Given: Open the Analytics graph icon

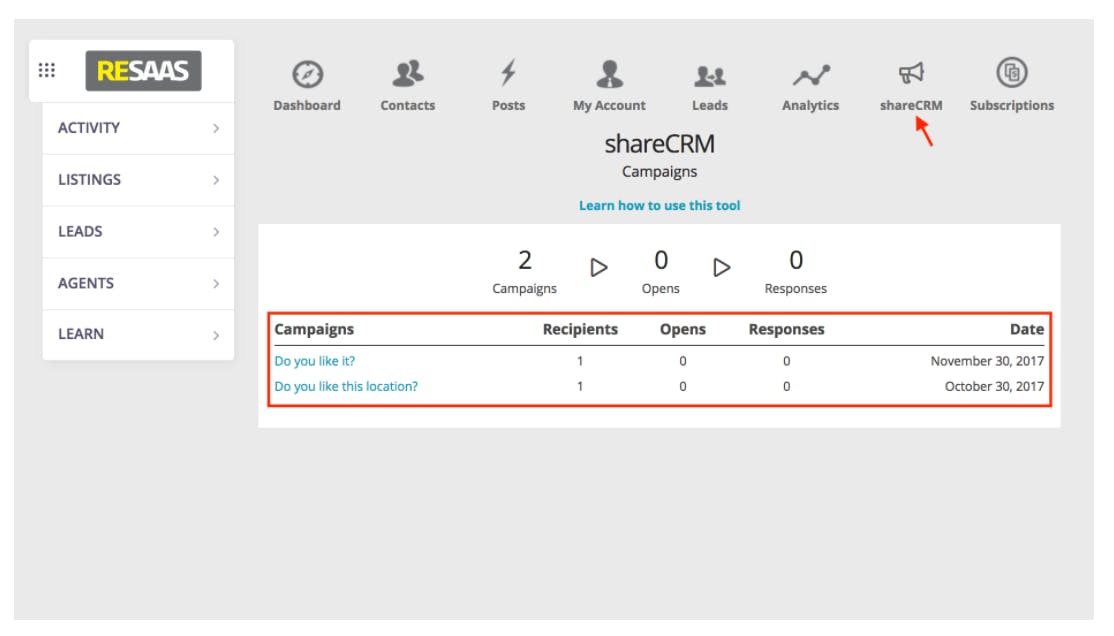Looking at the screenshot, I should click(x=811, y=75).
